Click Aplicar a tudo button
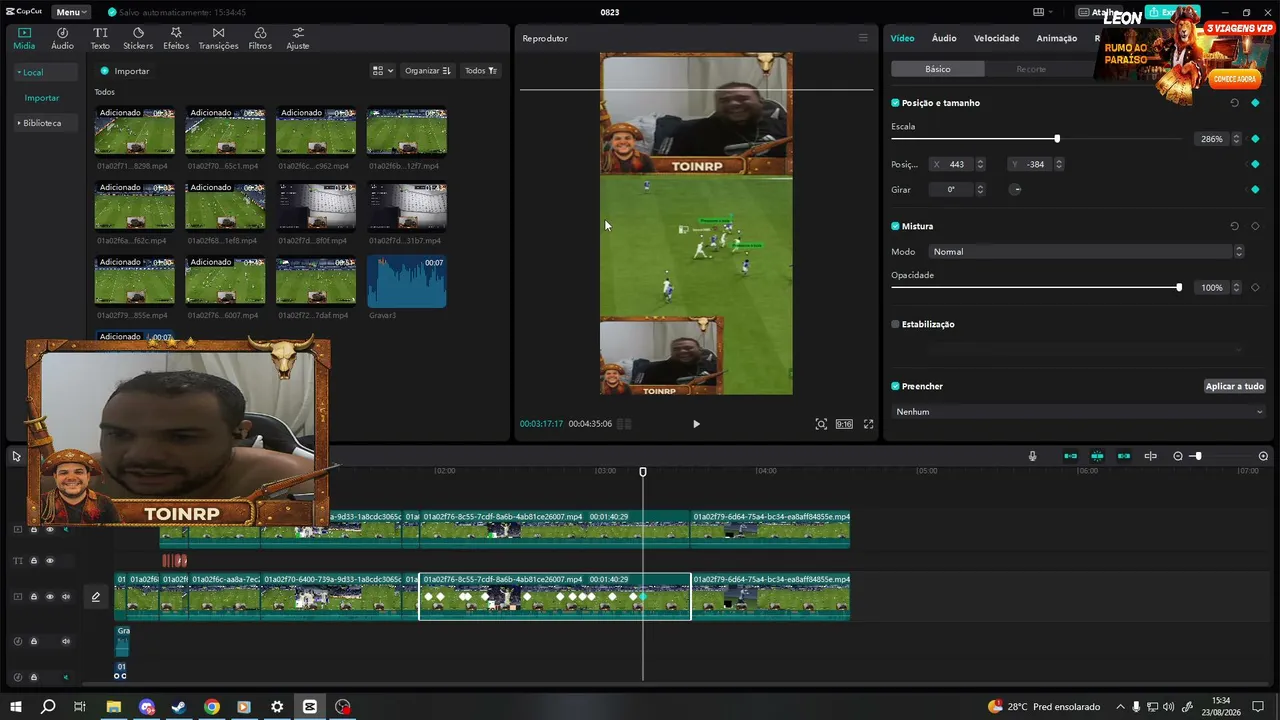The image size is (1280, 720). (1235, 386)
